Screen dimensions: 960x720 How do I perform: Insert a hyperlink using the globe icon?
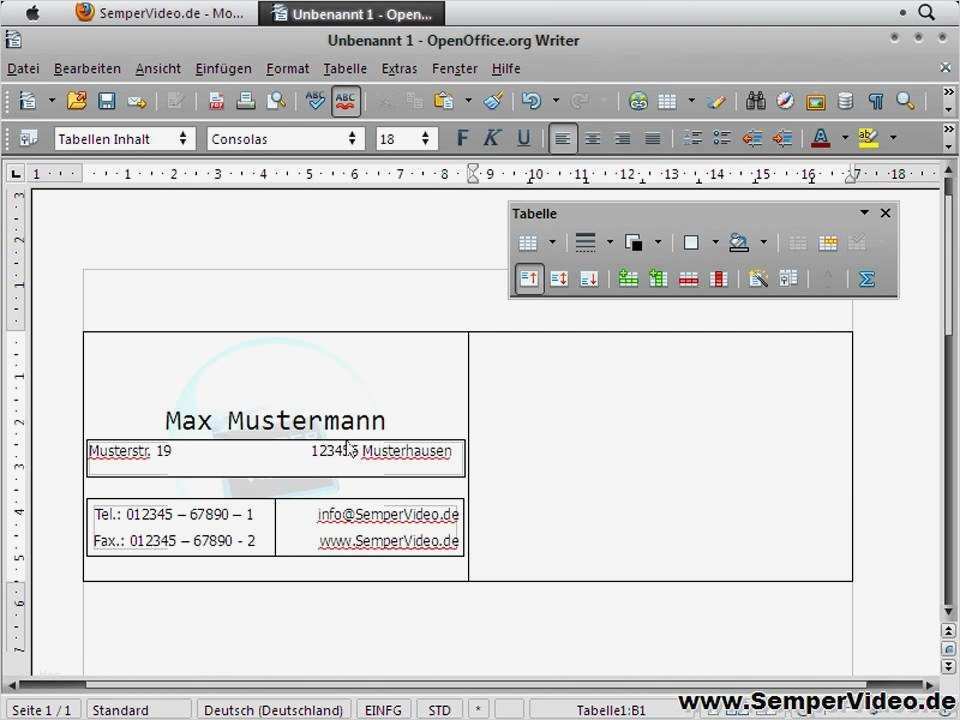tap(638, 101)
